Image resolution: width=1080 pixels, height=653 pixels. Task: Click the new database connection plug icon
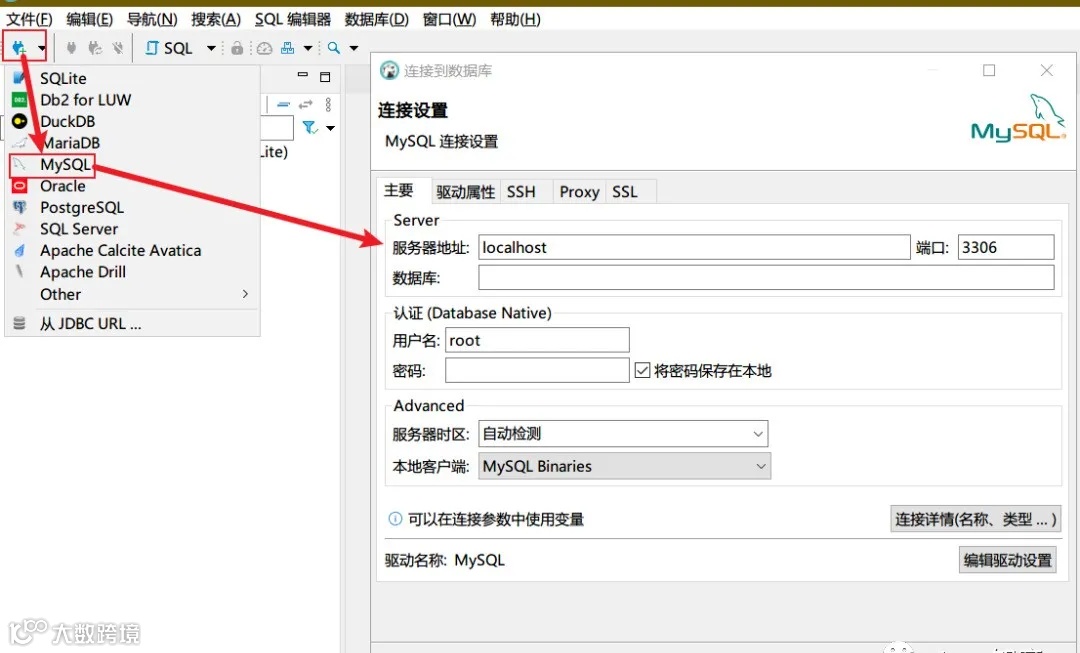click(19, 48)
